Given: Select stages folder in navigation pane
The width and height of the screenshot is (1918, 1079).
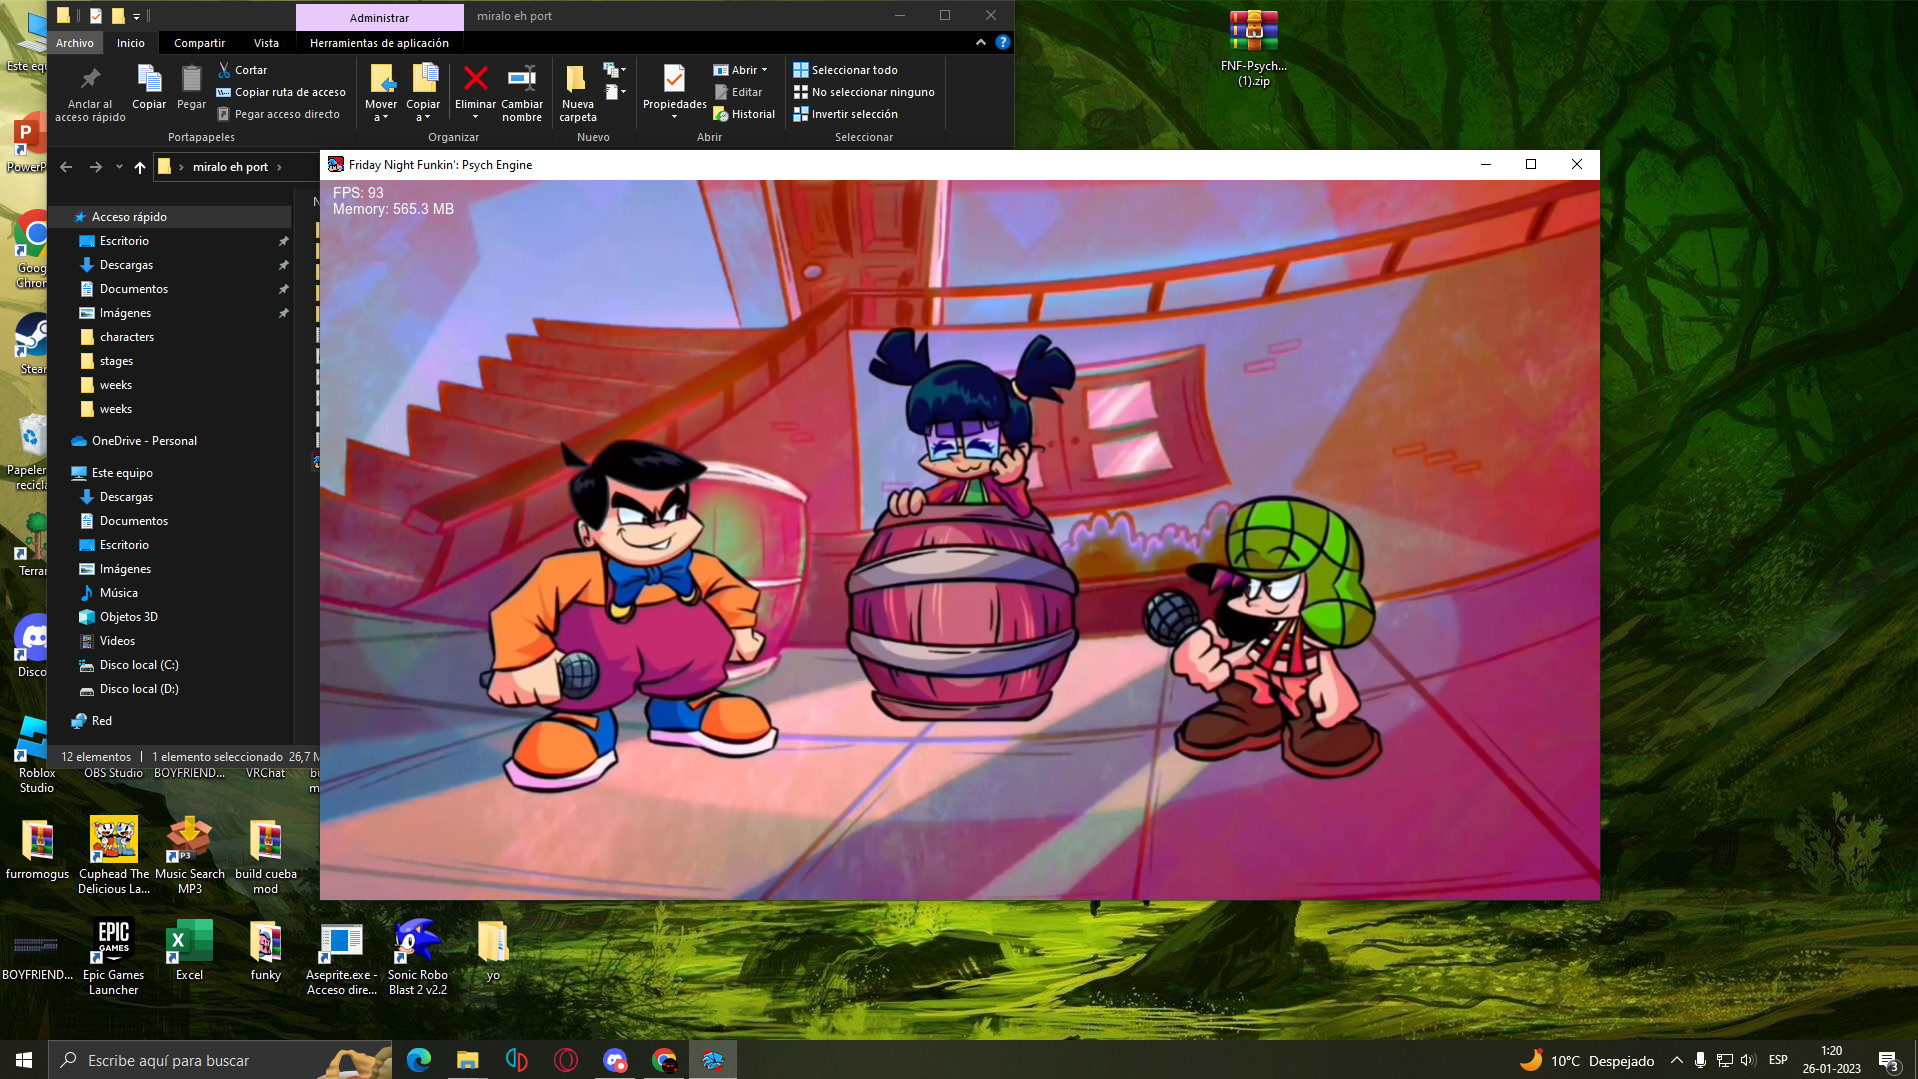Looking at the screenshot, I should 116,361.
